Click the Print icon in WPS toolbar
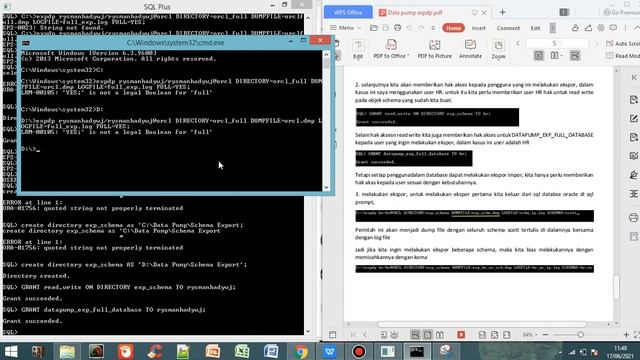Viewport: 640px width, 360px height. (397, 28)
